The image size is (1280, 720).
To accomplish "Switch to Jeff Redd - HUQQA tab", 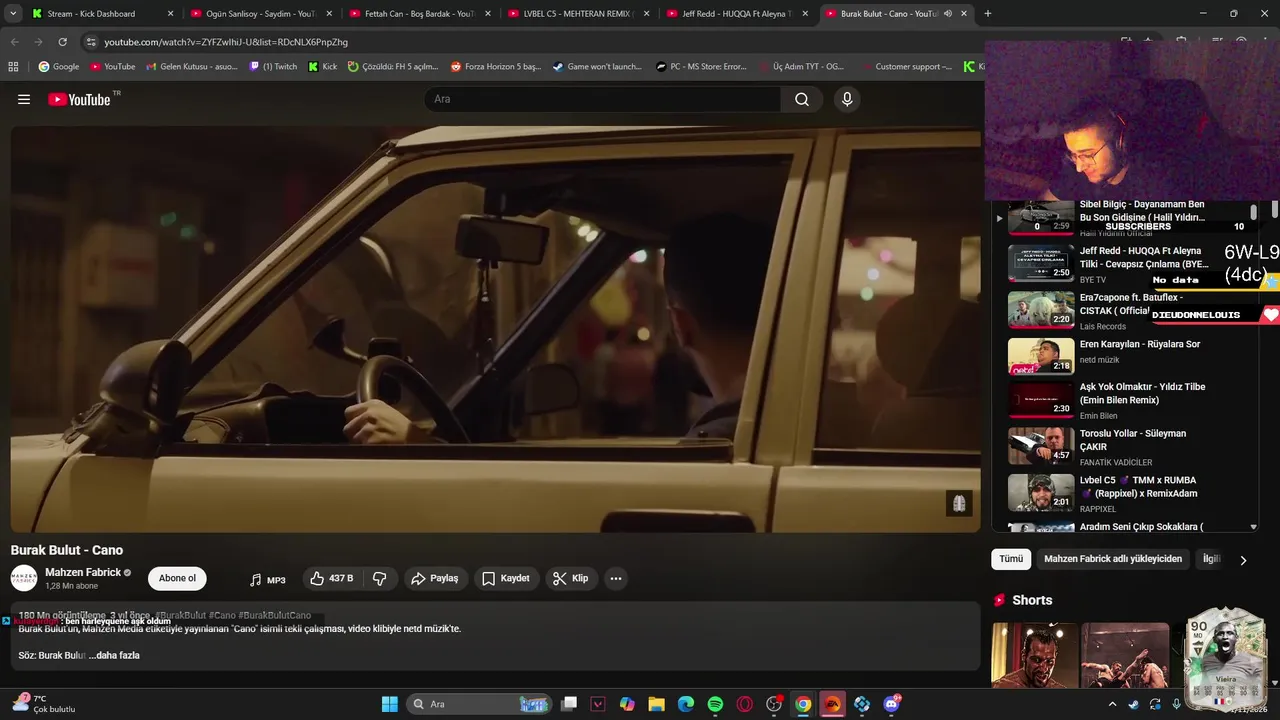I will point(738,14).
